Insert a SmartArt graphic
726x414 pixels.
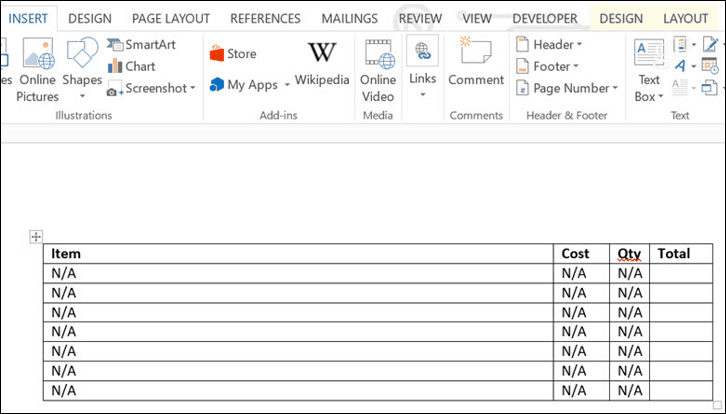tap(141, 44)
